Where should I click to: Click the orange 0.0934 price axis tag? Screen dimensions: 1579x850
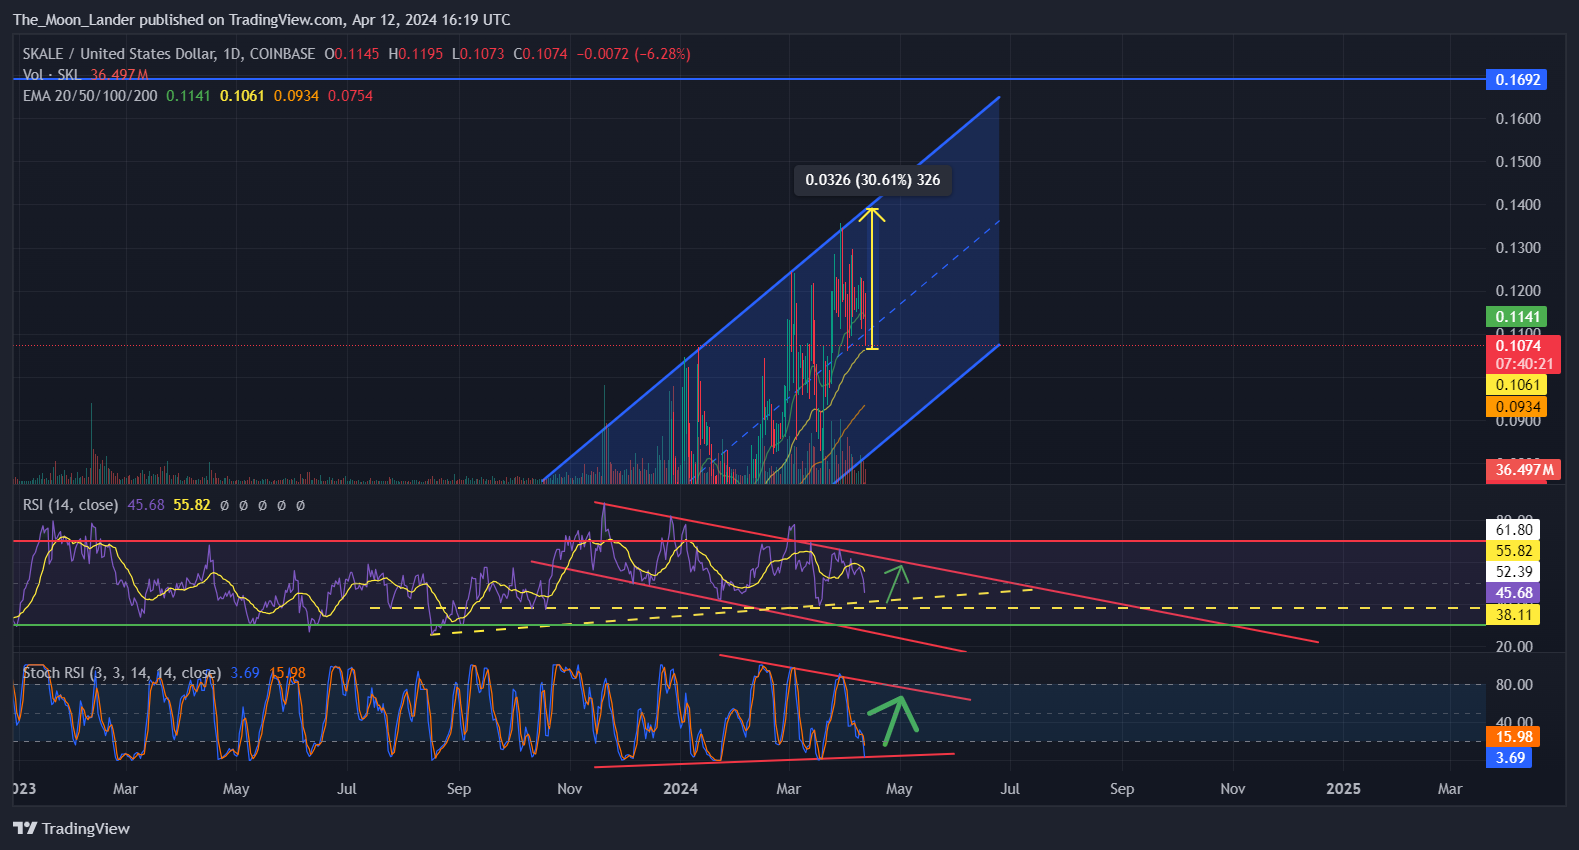tap(1517, 407)
